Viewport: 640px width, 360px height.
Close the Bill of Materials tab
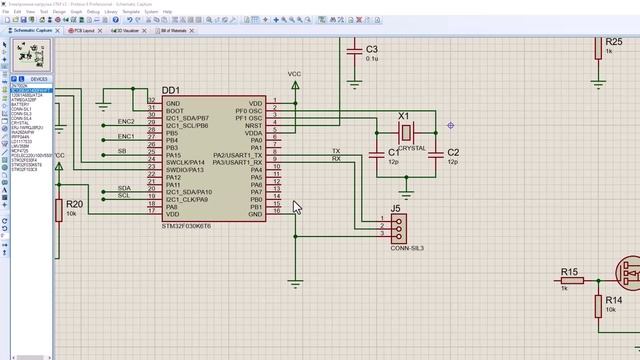pos(191,31)
